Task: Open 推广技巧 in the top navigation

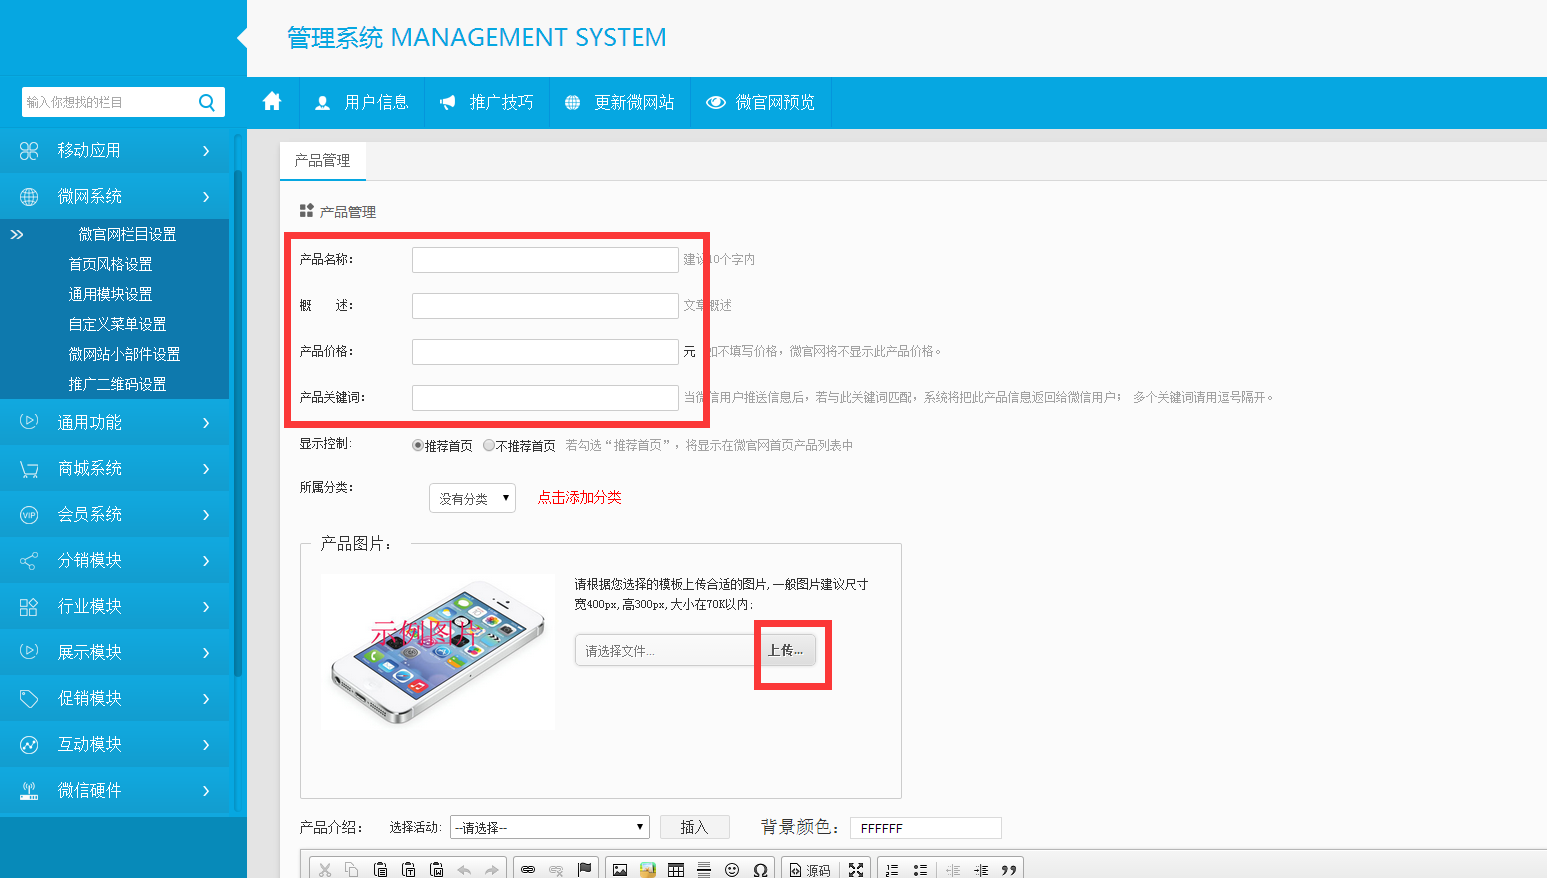Action: (487, 102)
